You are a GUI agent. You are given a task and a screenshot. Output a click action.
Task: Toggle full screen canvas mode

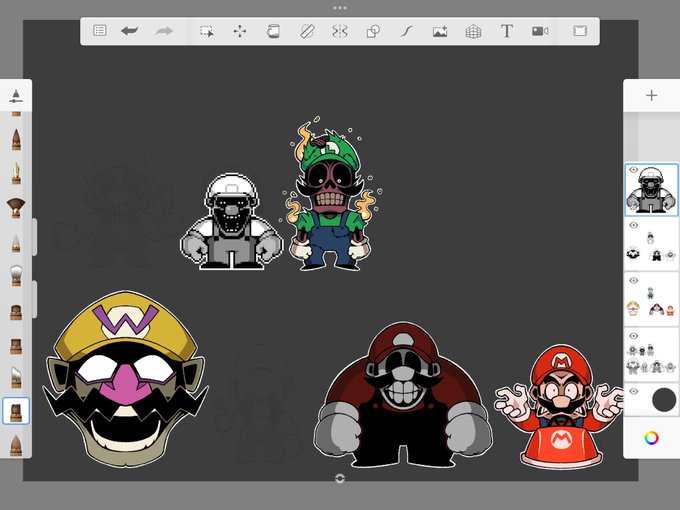click(x=580, y=31)
